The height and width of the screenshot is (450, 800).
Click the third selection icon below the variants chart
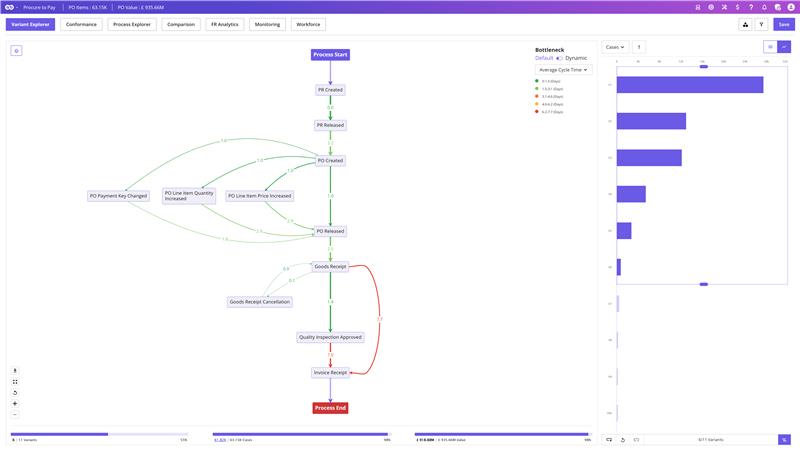(636, 439)
